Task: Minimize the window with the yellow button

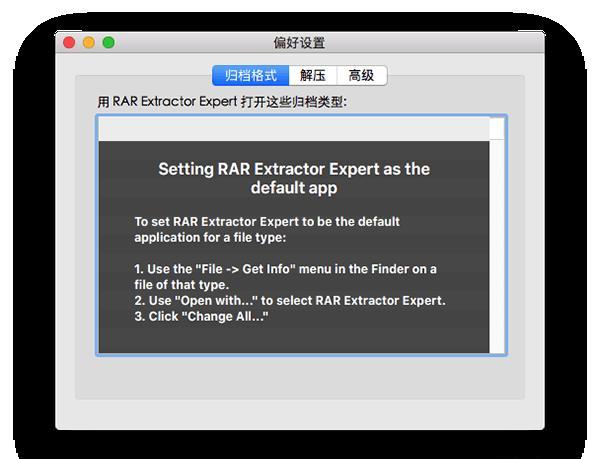Action: [89, 42]
